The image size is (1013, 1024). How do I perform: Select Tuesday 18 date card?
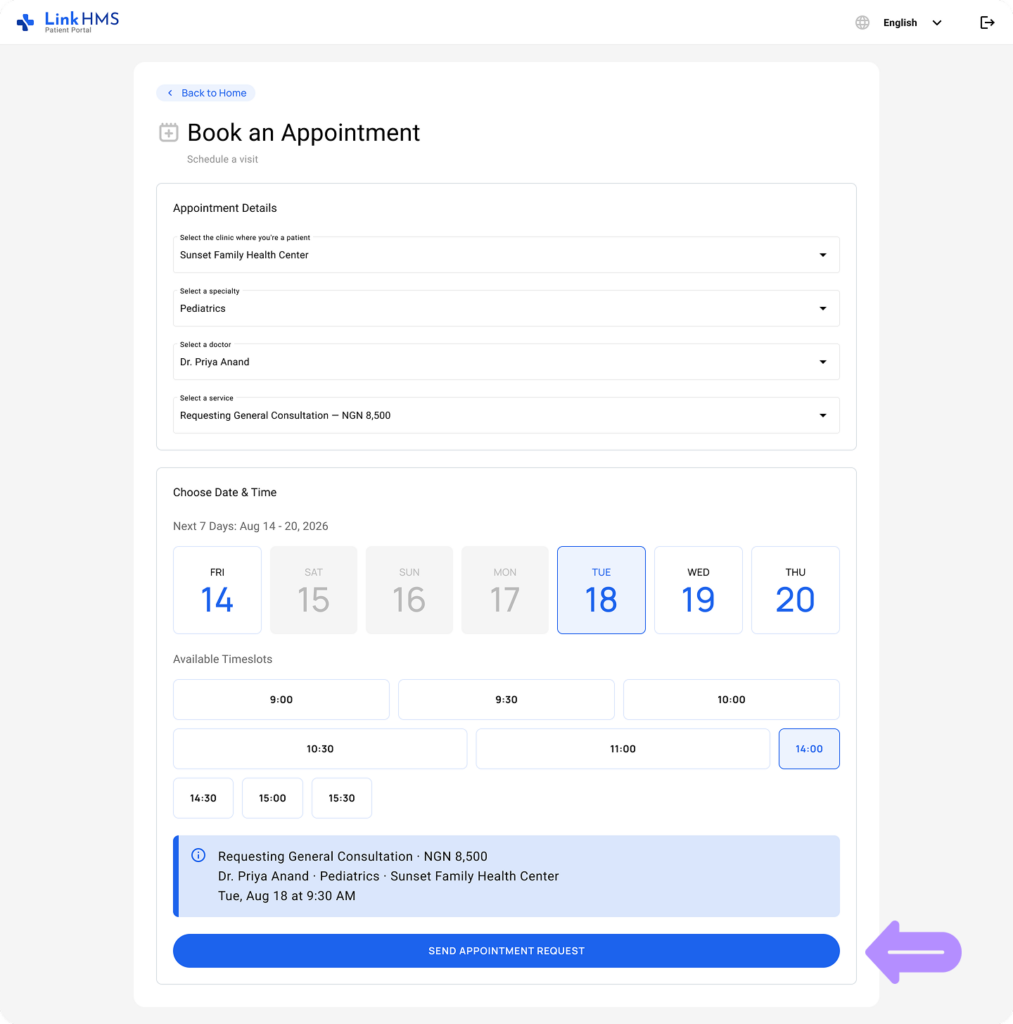[602, 590]
